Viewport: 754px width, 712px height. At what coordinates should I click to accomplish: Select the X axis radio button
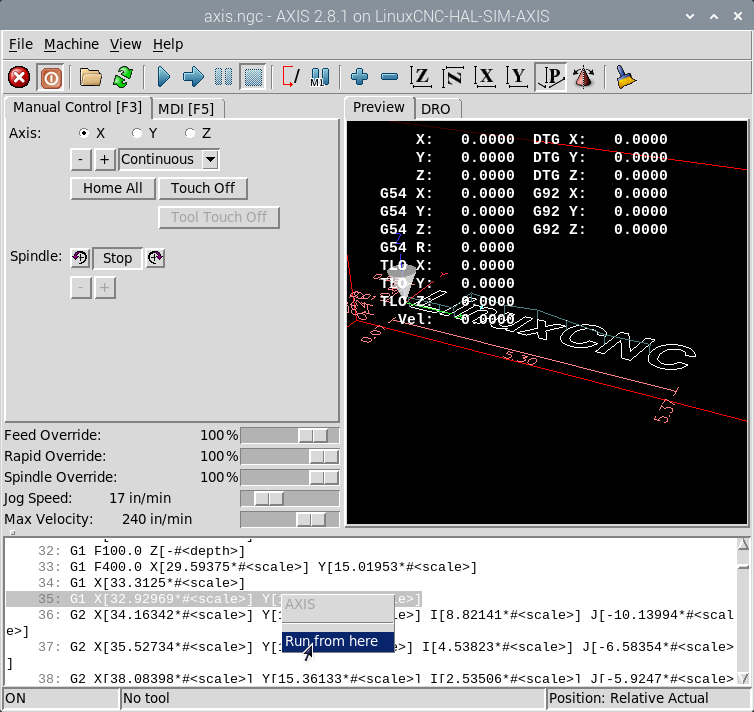pos(85,133)
